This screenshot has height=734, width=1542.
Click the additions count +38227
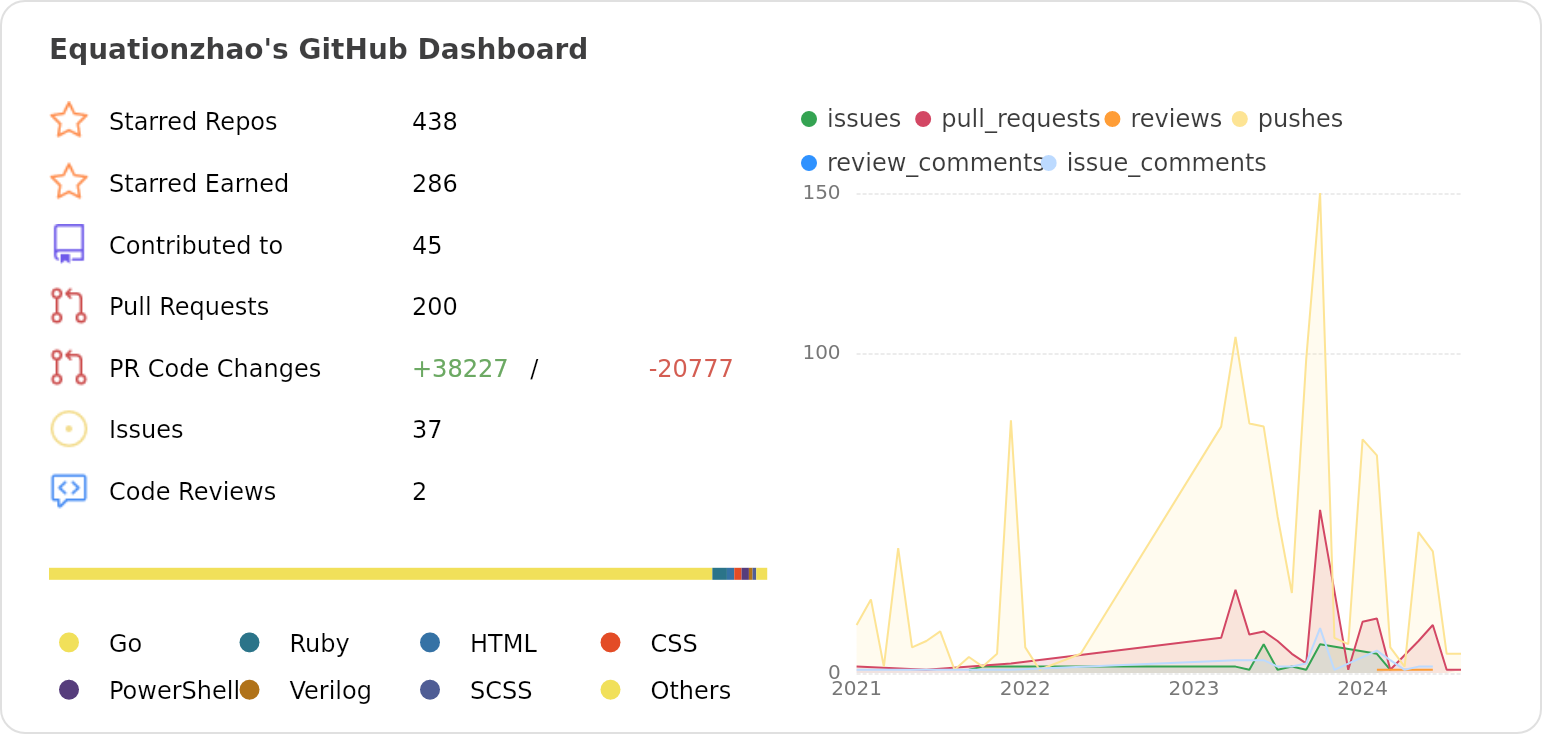(x=460, y=369)
